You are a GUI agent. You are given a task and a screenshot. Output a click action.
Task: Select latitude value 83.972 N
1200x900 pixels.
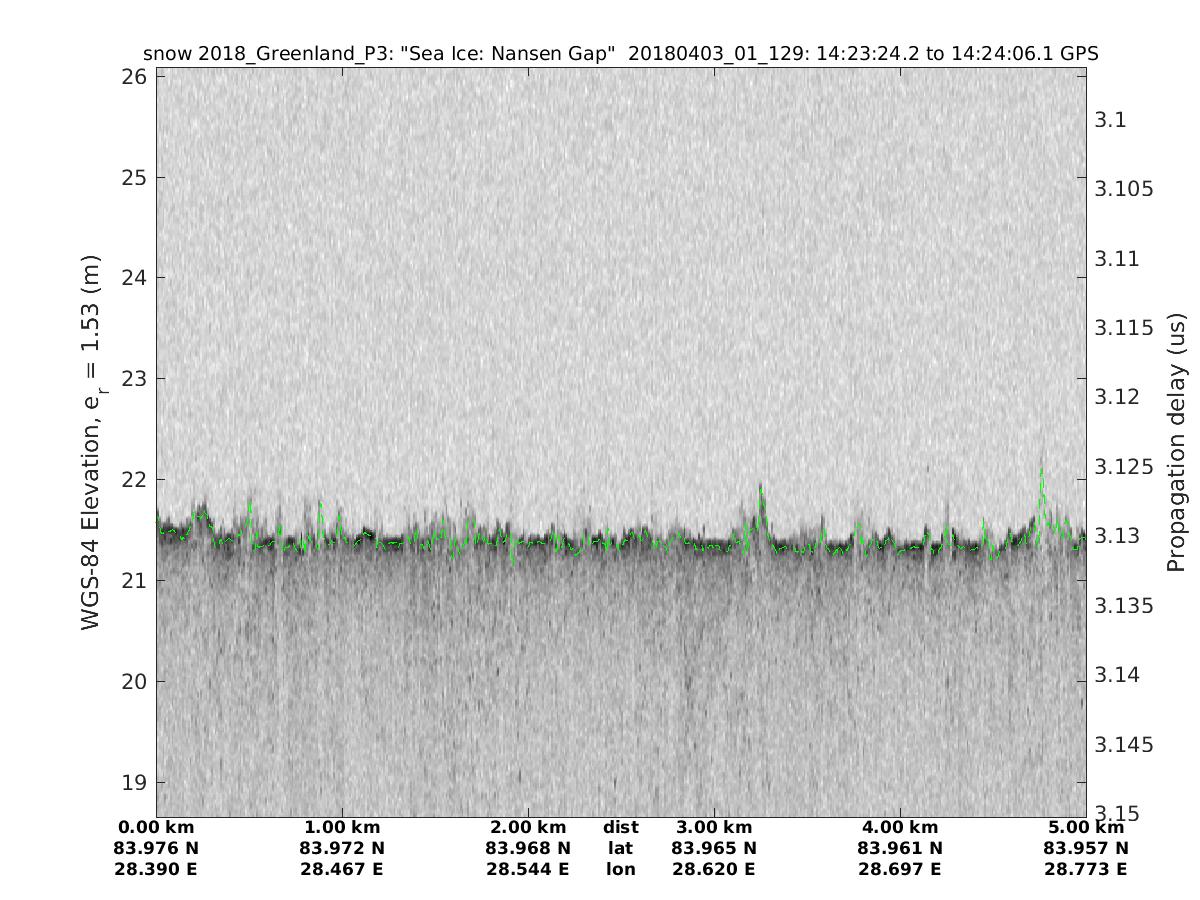coord(342,848)
